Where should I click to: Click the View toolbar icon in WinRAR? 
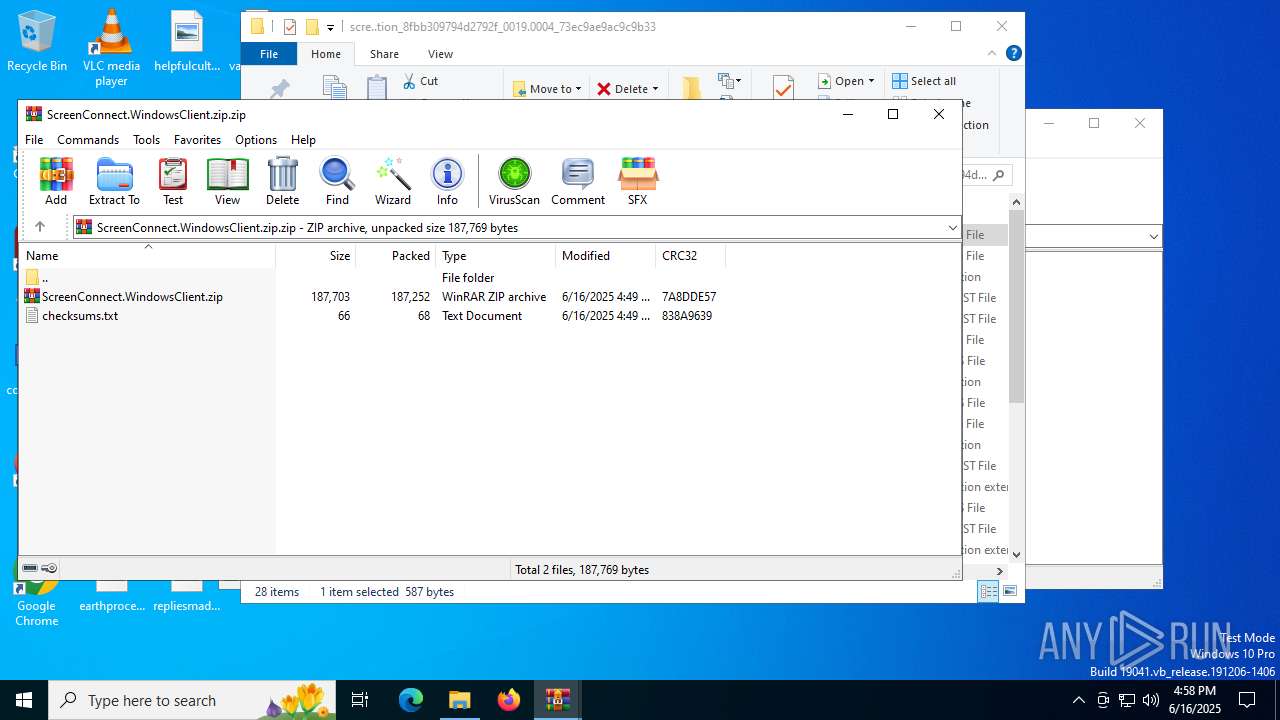pyautogui.click(x=227, y=182)
